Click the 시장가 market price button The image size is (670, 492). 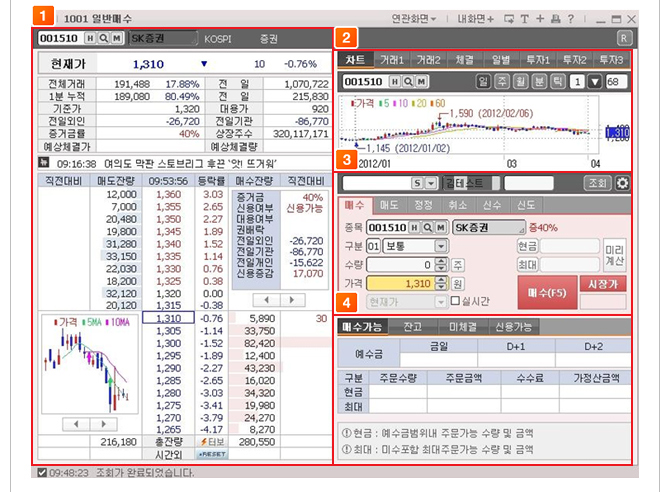pos(603,284)
